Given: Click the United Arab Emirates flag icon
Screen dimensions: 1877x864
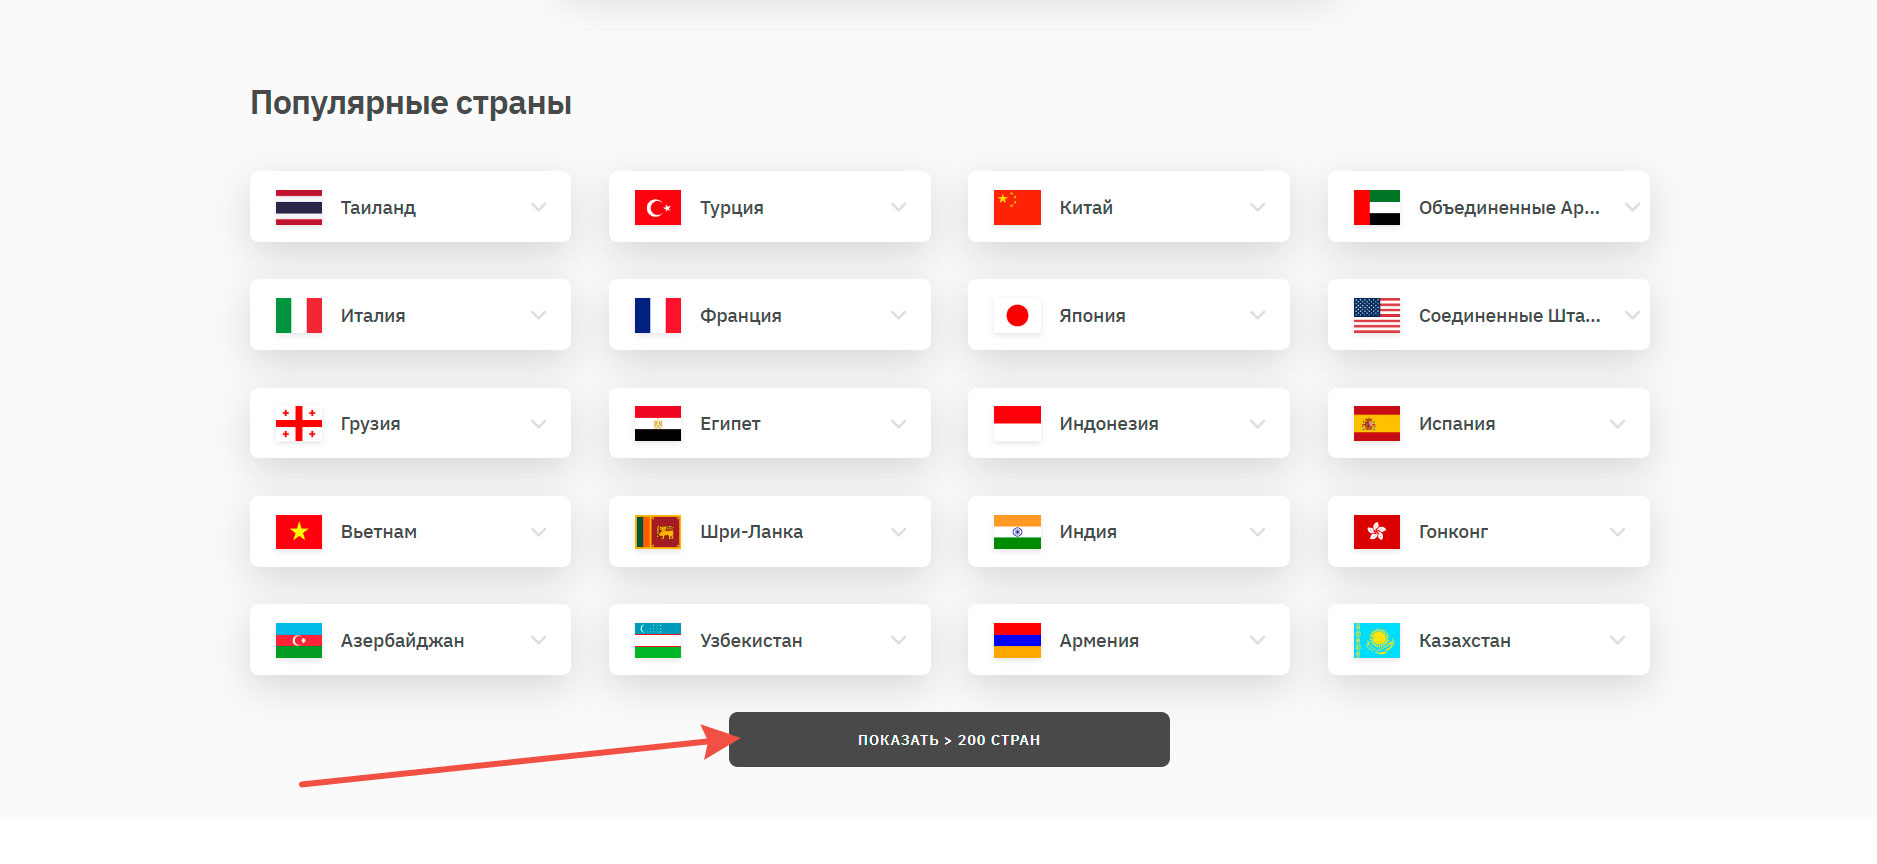Looking at the screenshot, I should (x=1377, y=207).
